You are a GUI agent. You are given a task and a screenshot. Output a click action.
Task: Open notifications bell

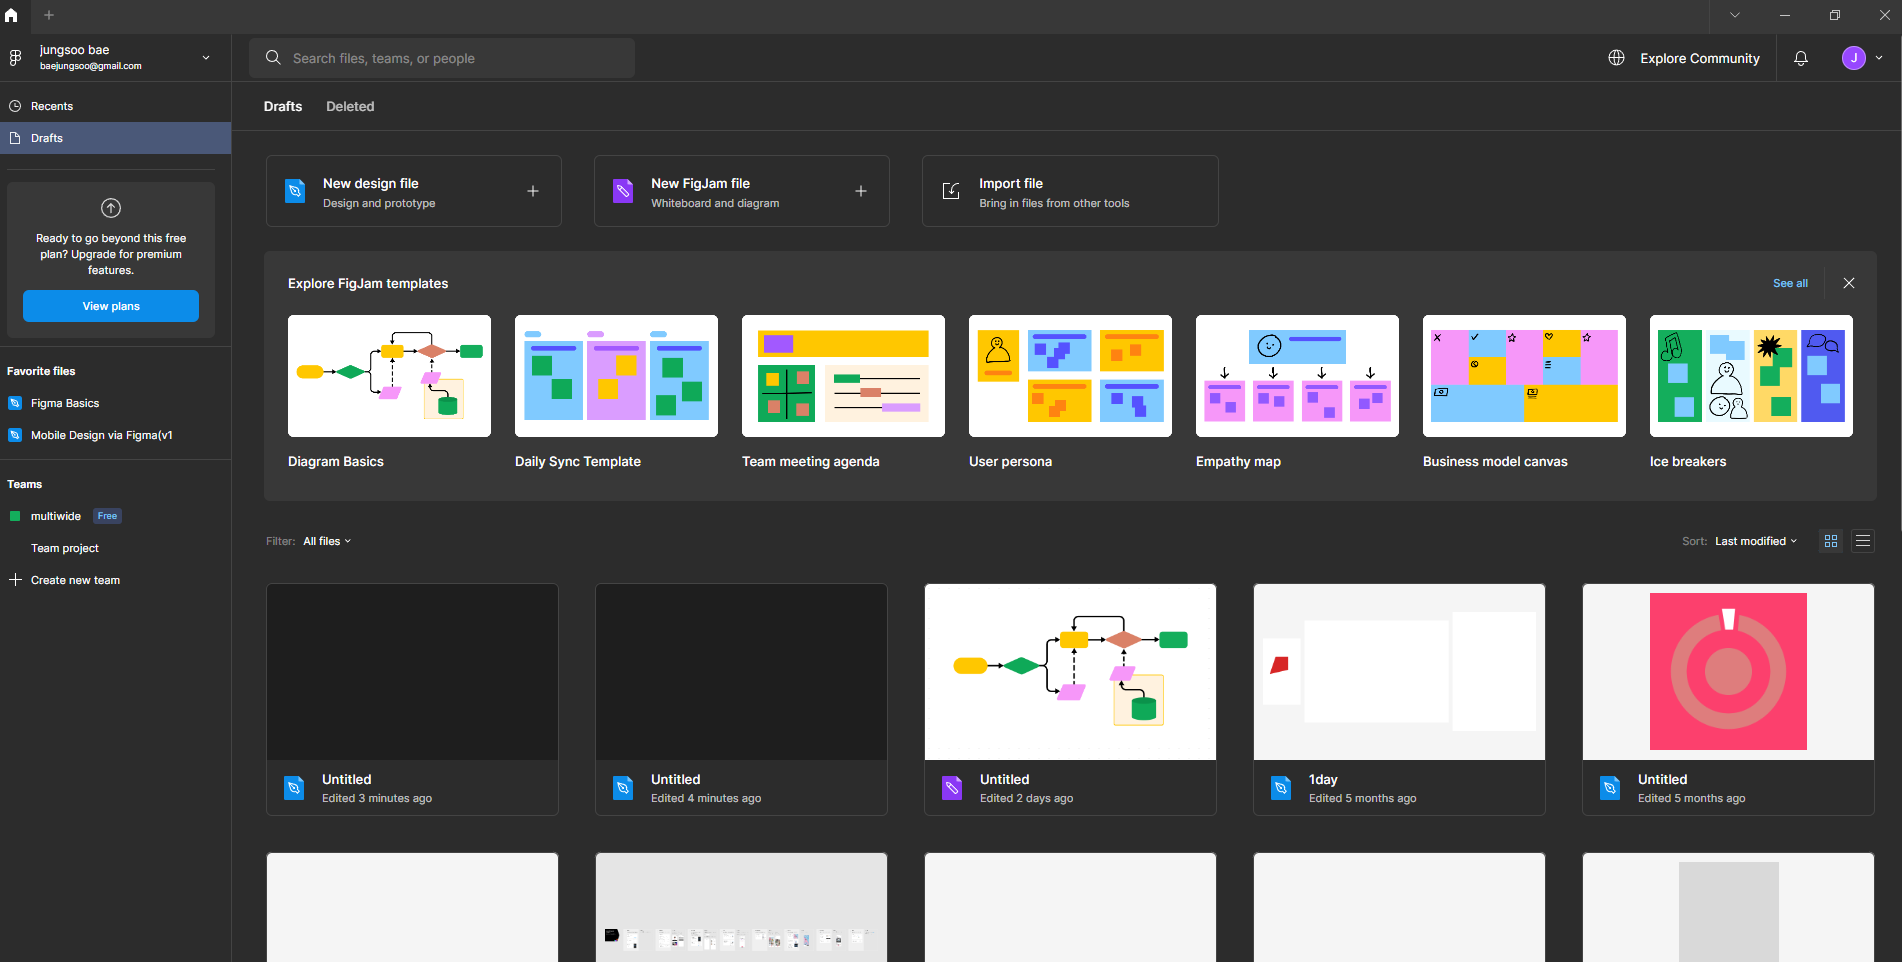[1801, 58]
